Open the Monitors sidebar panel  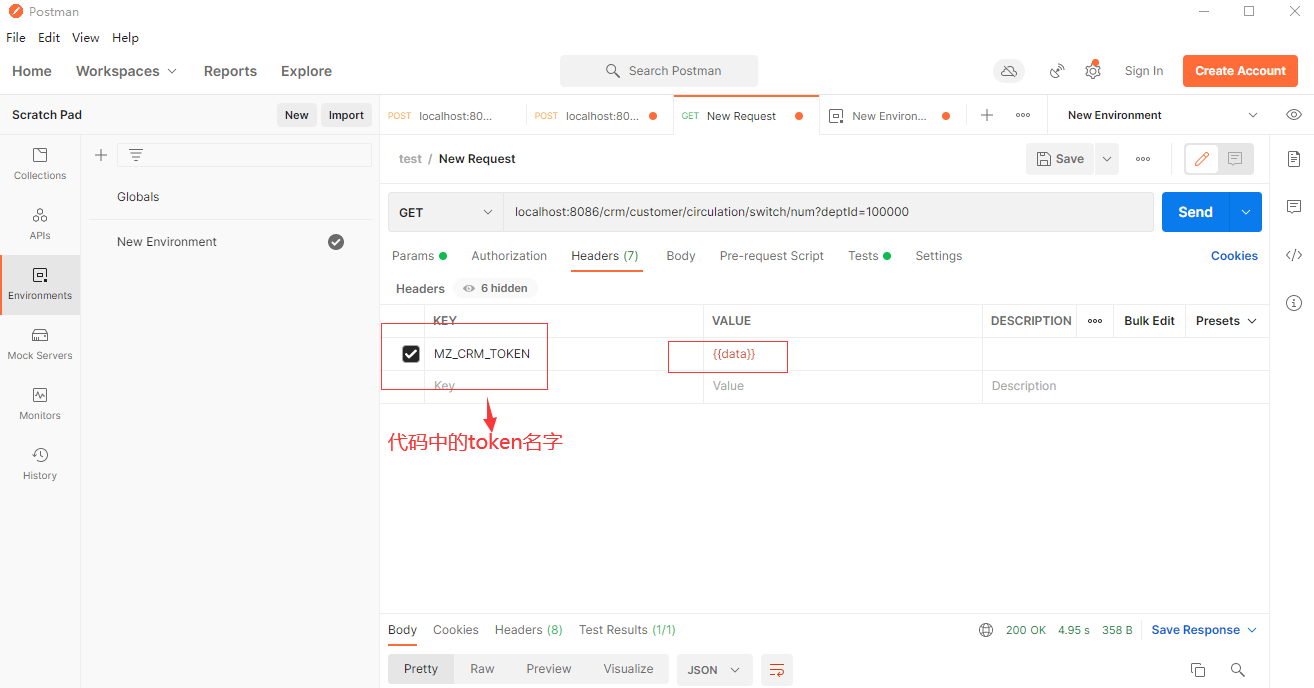coord(40,404)
